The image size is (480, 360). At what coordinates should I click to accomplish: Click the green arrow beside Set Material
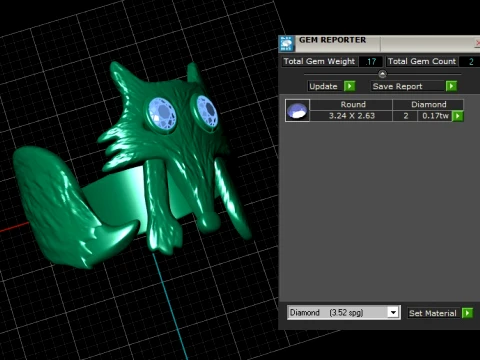click(x=467, y=313)
